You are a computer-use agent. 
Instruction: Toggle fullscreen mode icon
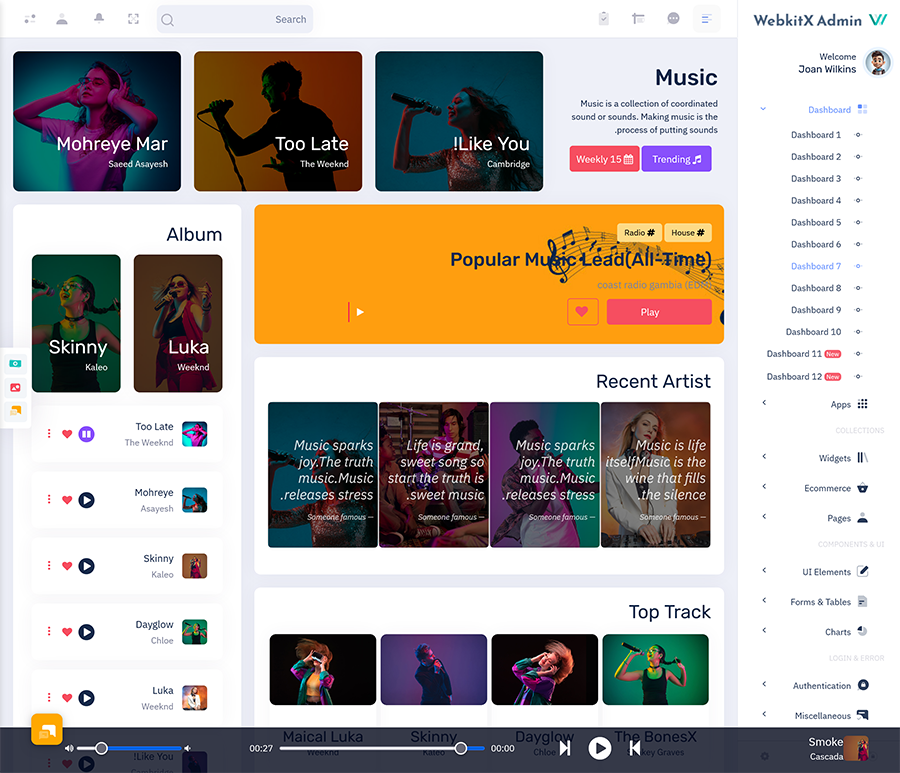133,19
